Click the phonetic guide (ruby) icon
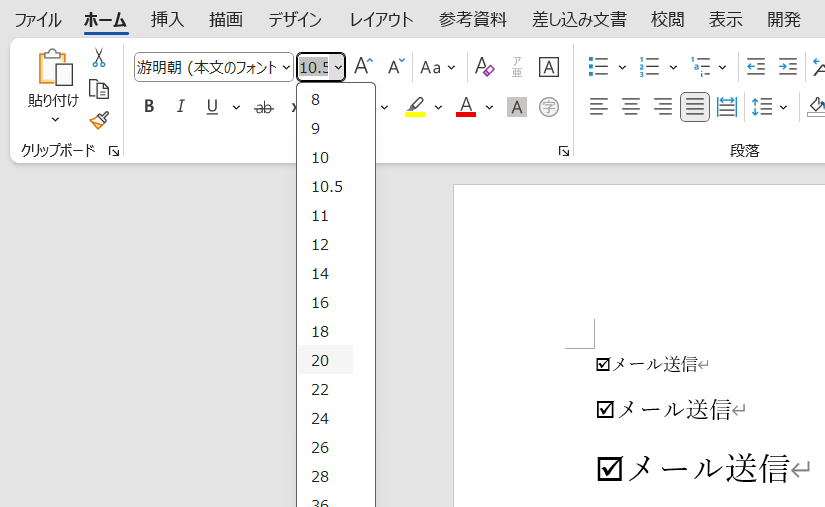The height and width of the screenshot is (507, 825). pos(517,67)
